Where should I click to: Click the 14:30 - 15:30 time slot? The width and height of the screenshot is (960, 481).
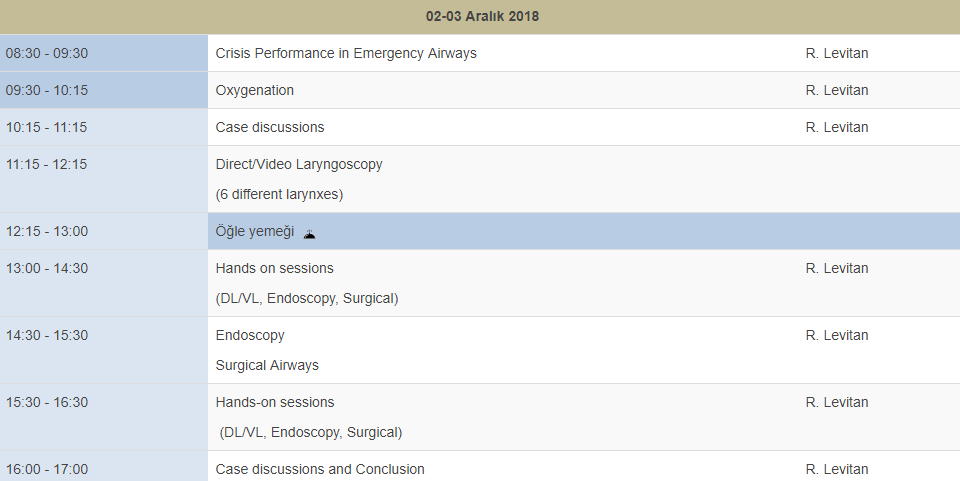(47, 335)
